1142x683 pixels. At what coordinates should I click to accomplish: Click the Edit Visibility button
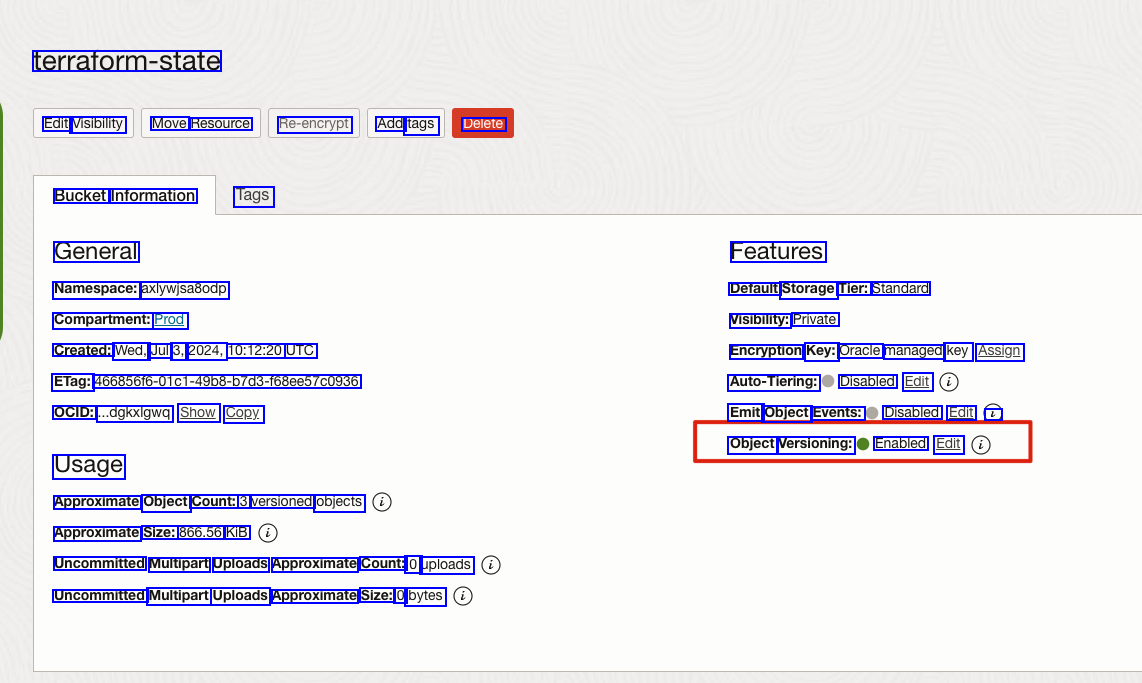point(84,123)
